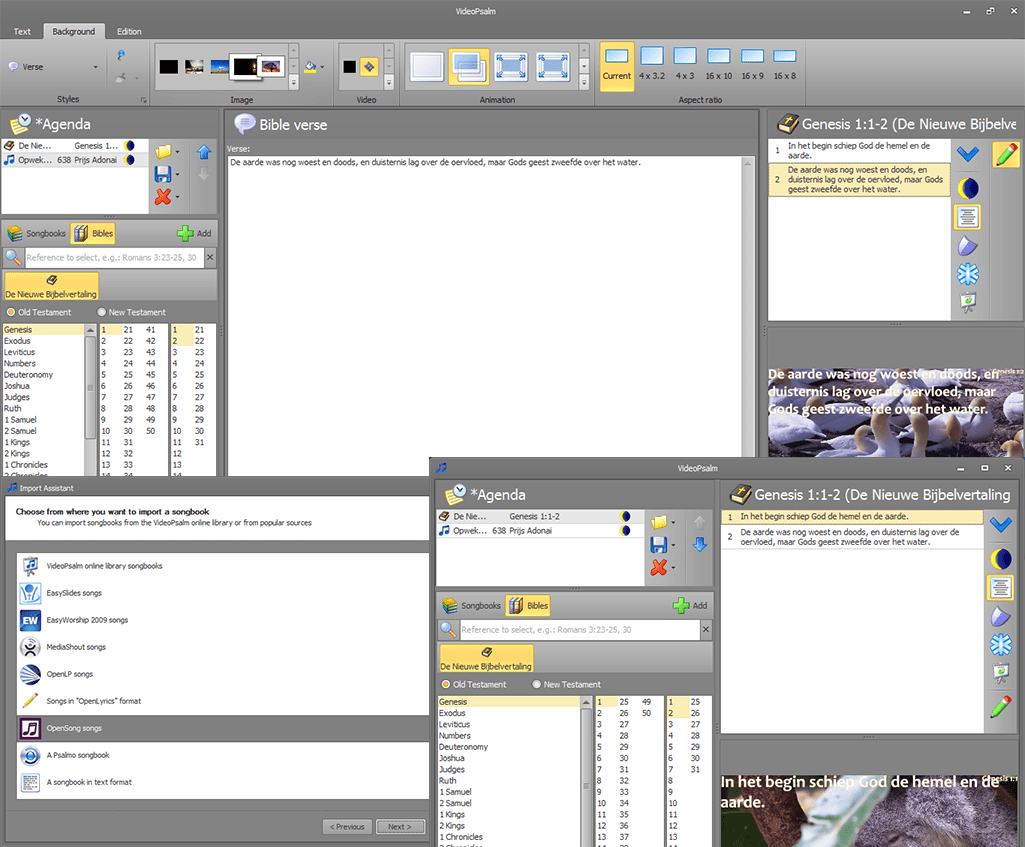Click the purple shape icon in main verse panel
This screenshot has height=847, width=1025.
[x=967, y=246]
